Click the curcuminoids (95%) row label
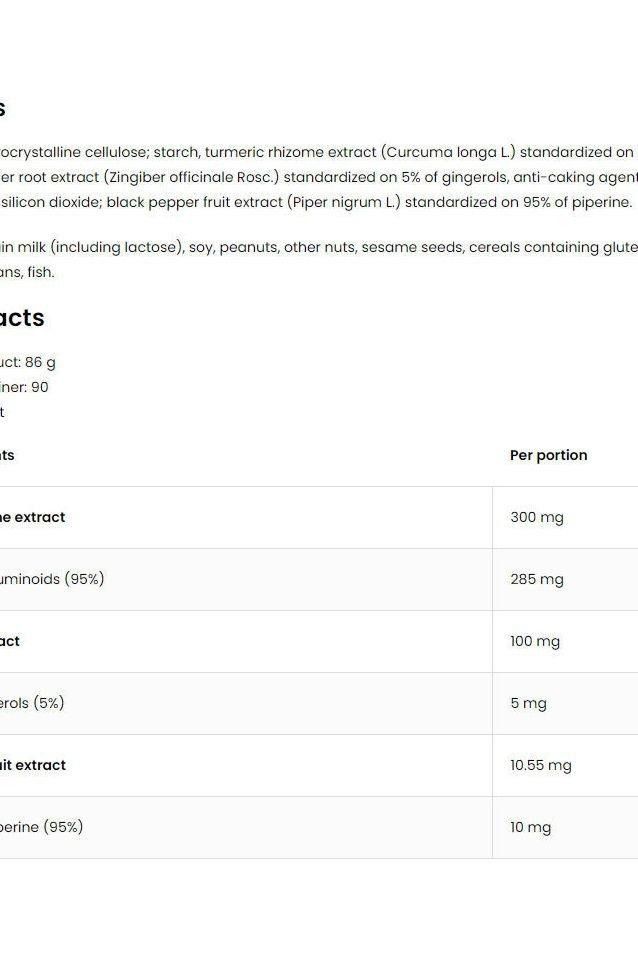 52,579
